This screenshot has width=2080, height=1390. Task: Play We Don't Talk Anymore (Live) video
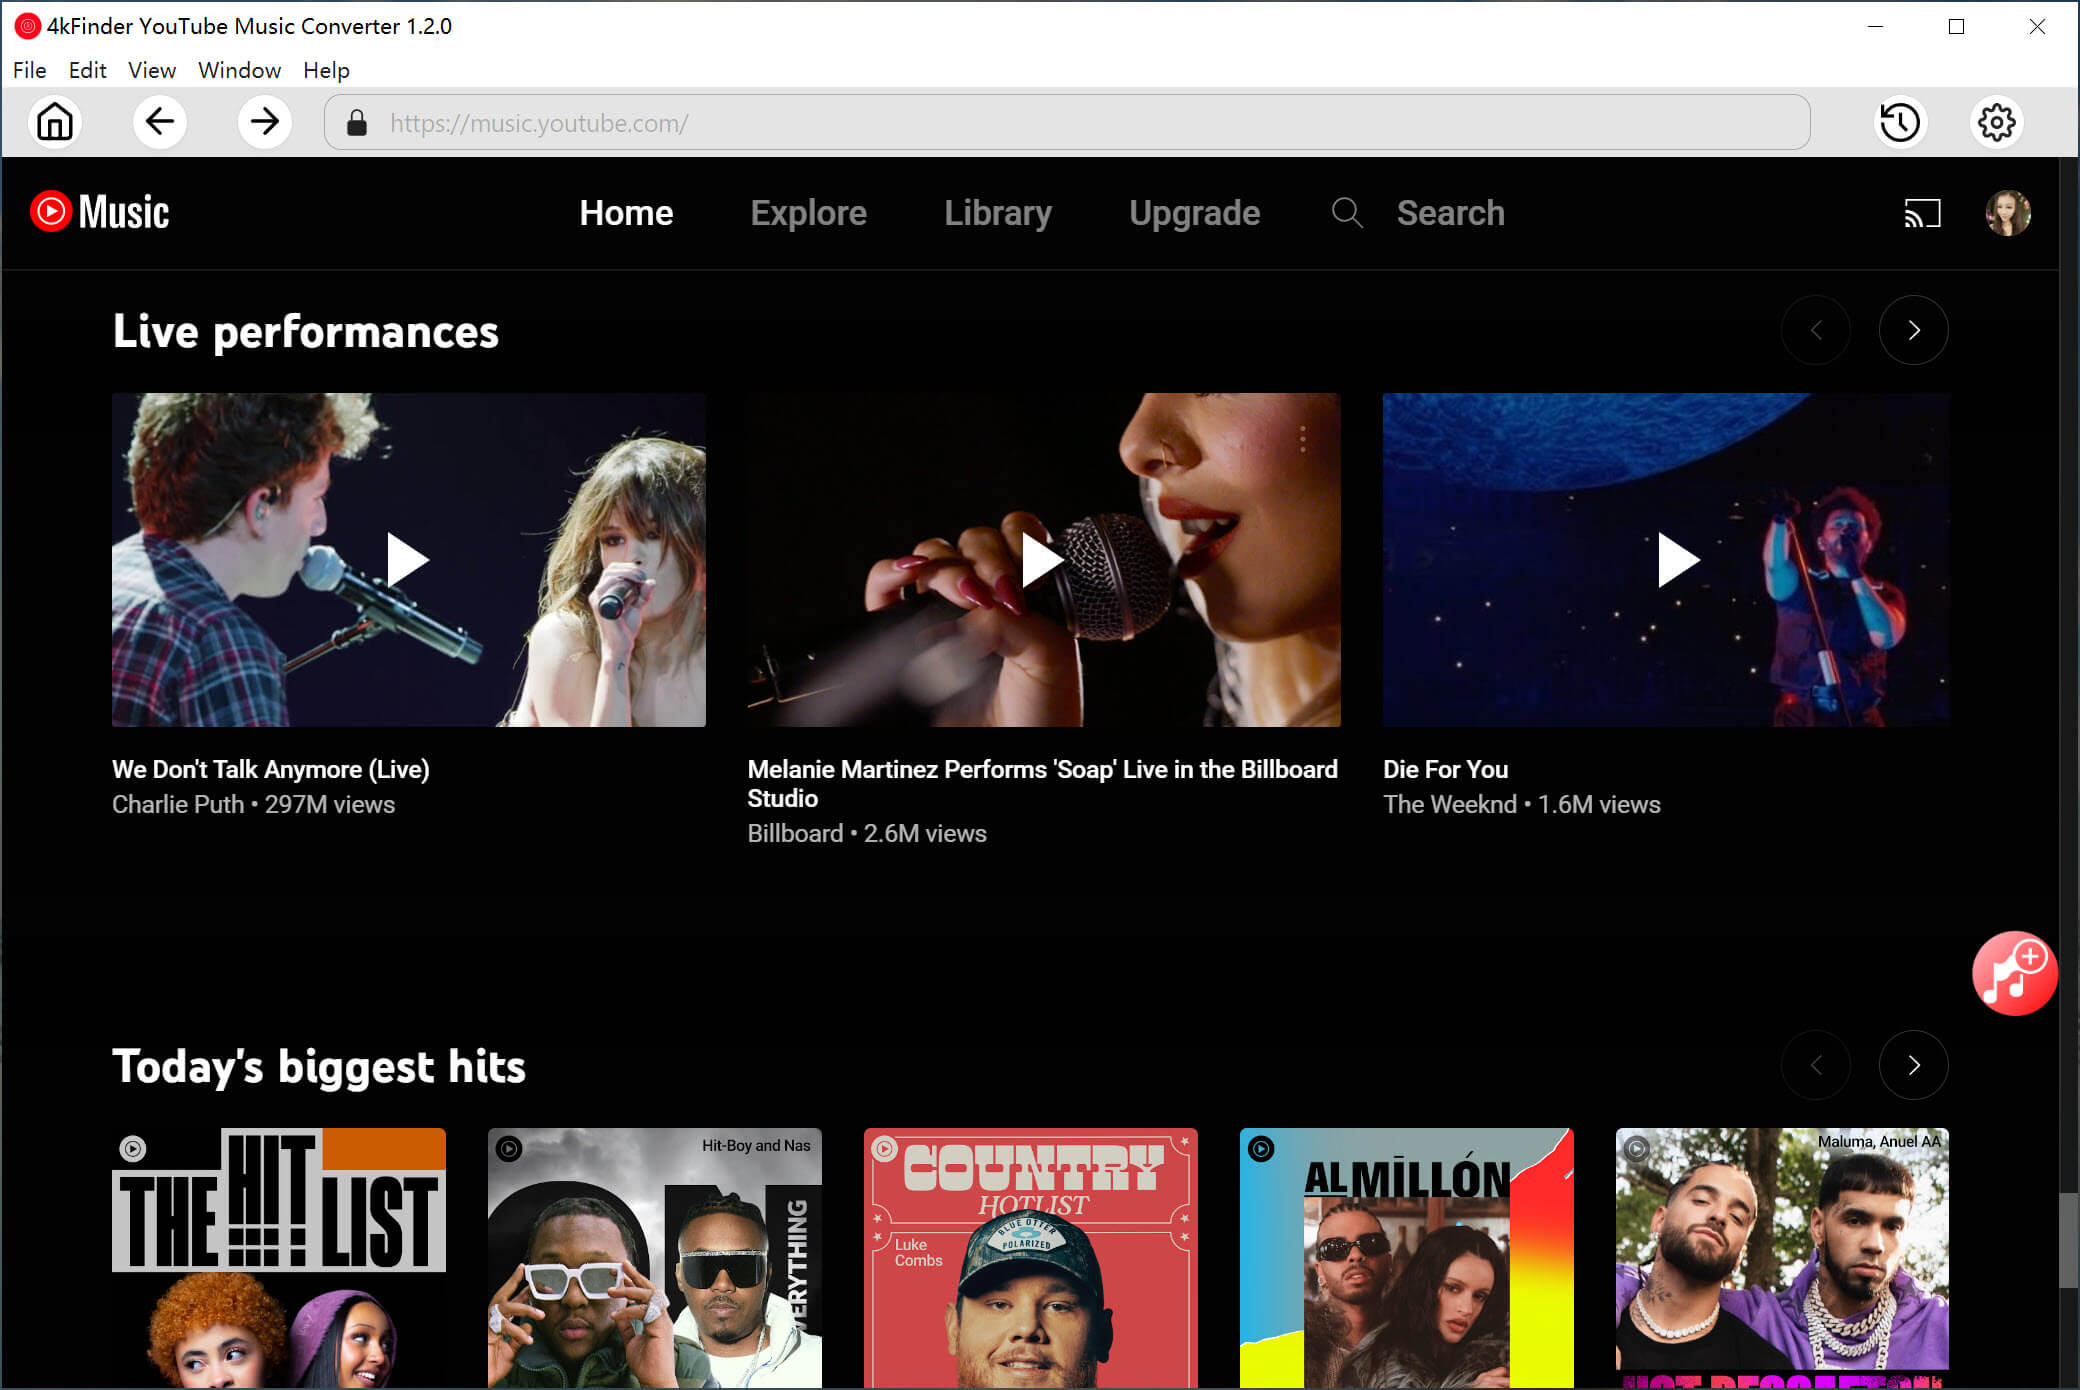pyautogui.click(x=408, y=559)
